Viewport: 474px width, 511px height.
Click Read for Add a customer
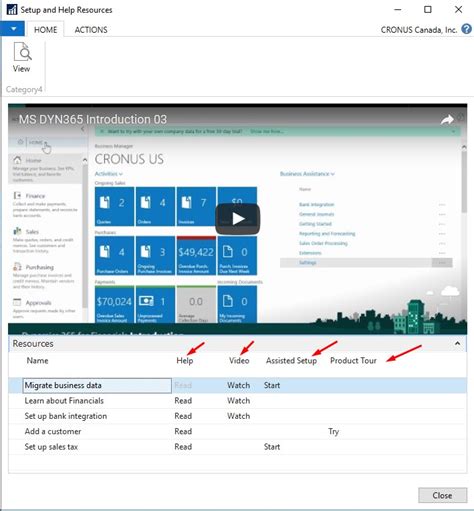pyautogui.click(x=183, y=431)
